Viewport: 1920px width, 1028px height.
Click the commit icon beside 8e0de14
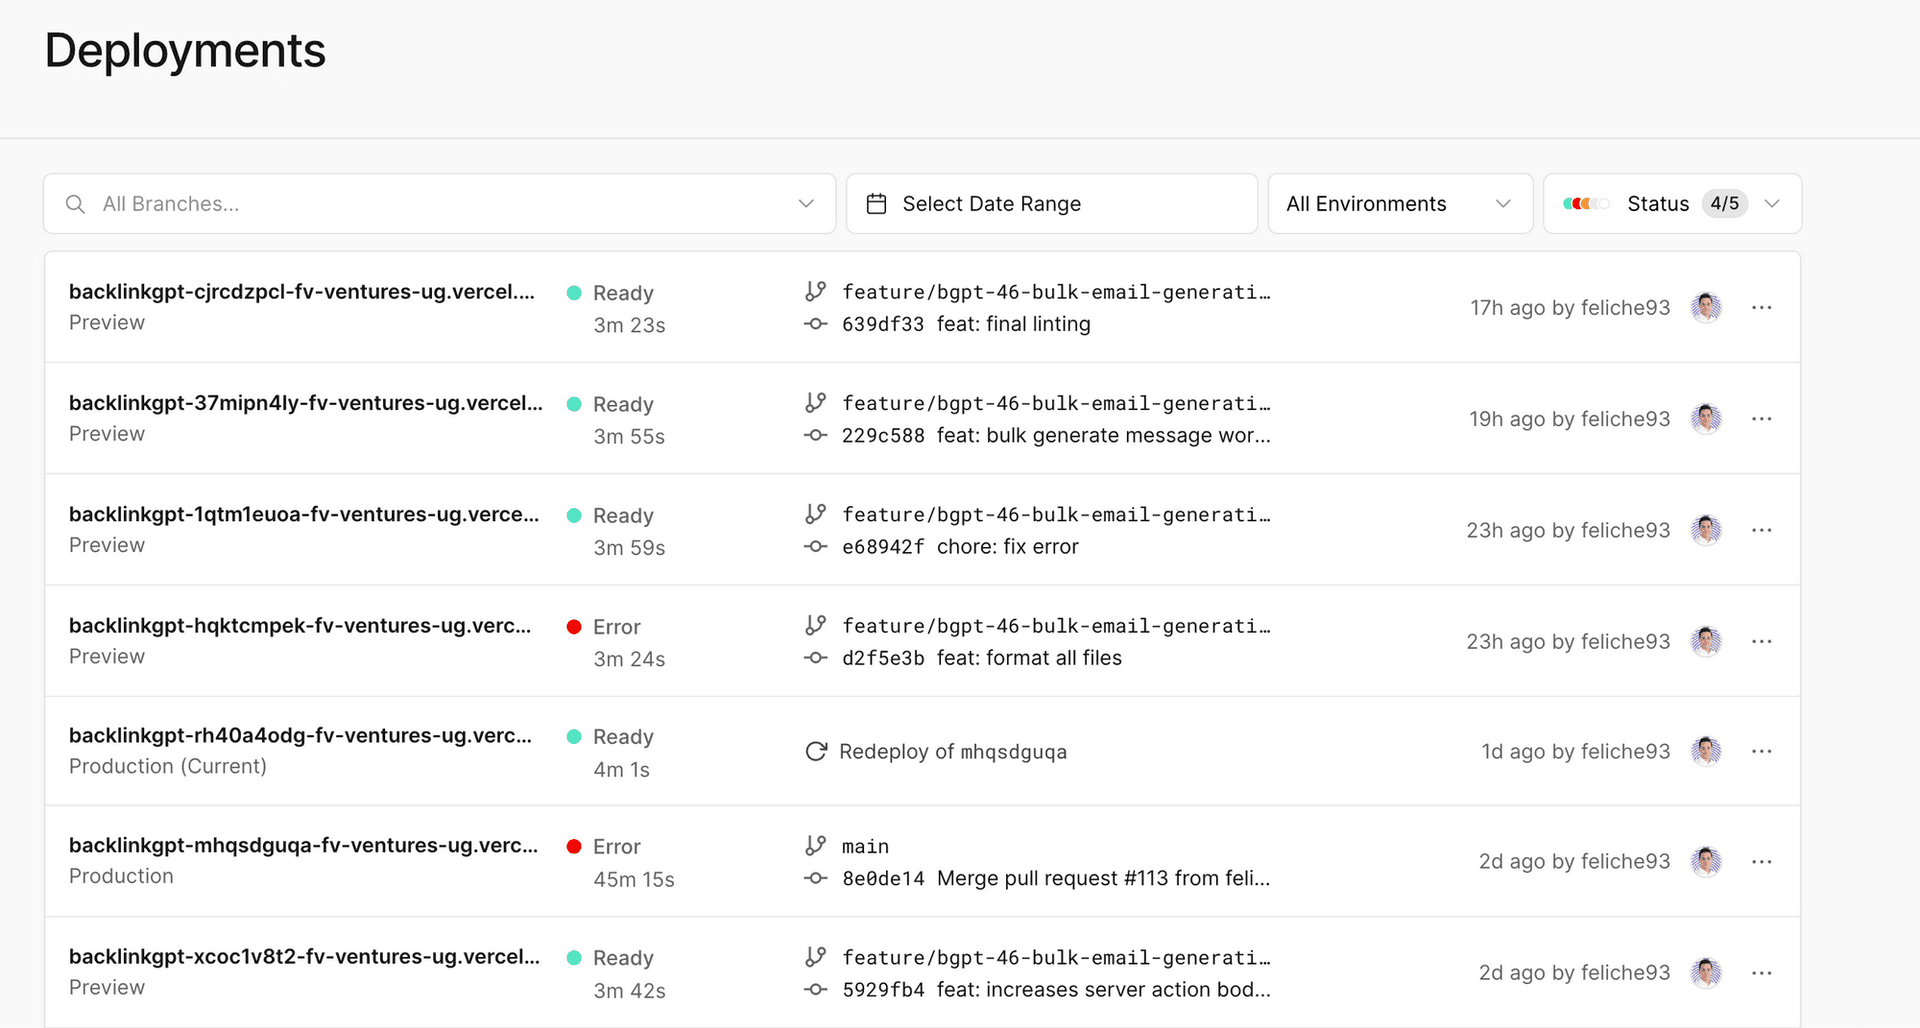tap(816, 879)
